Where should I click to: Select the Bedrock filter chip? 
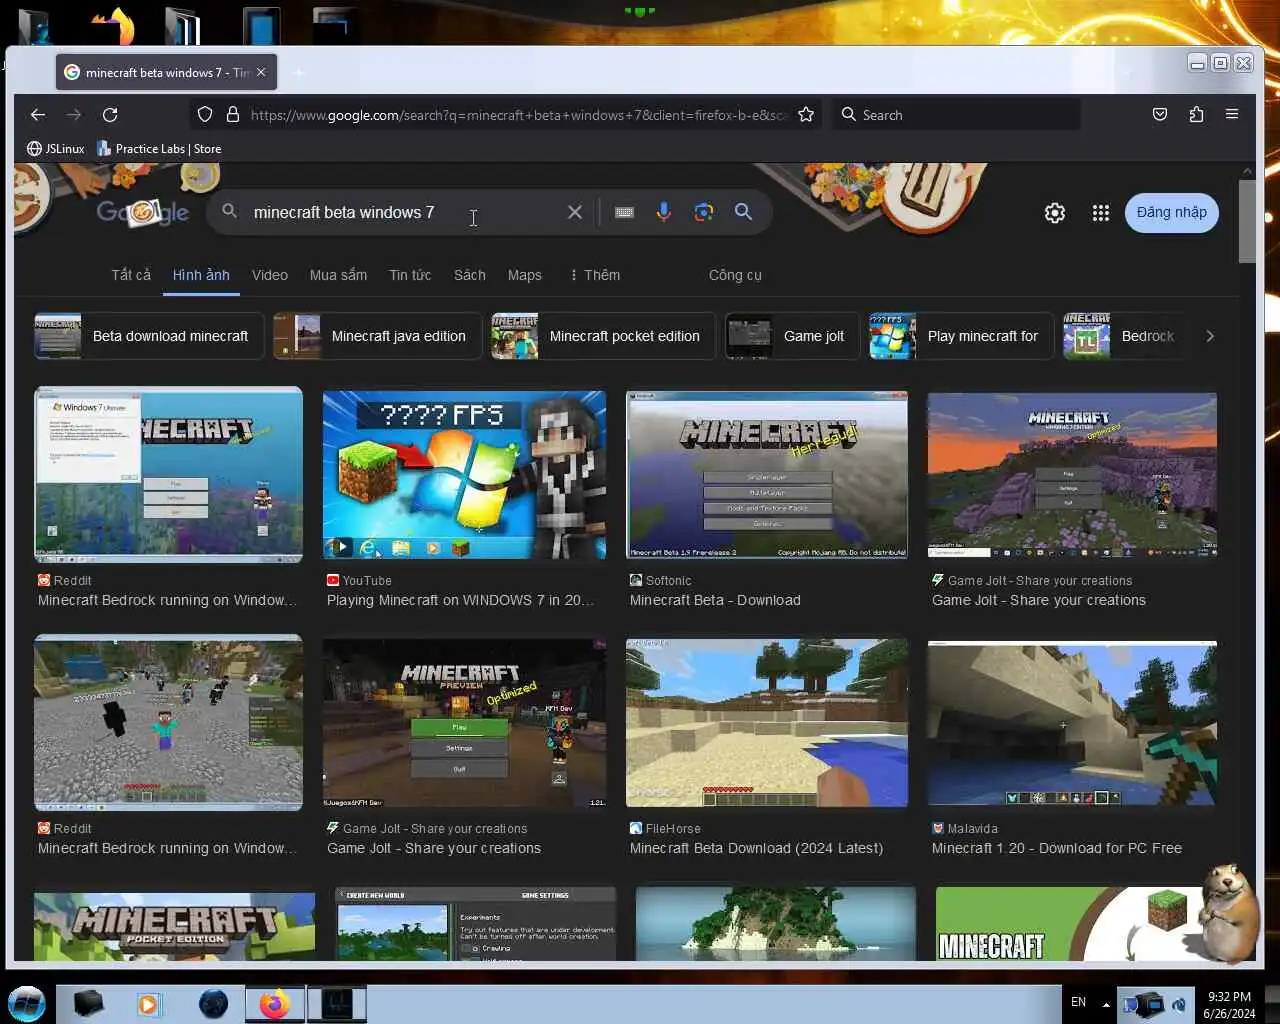1127,336
